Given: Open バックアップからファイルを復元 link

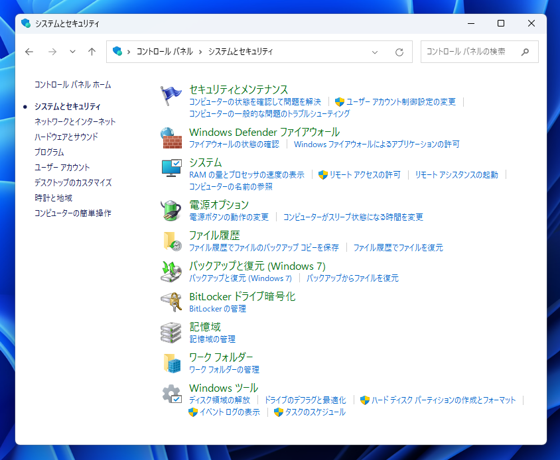Looking at the screenshot, I should 352,278.
